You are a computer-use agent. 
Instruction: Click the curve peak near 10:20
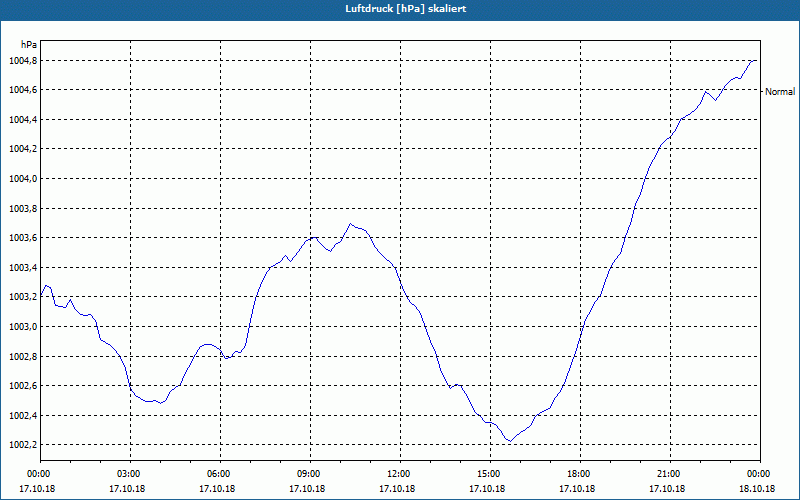coord(350,223)
